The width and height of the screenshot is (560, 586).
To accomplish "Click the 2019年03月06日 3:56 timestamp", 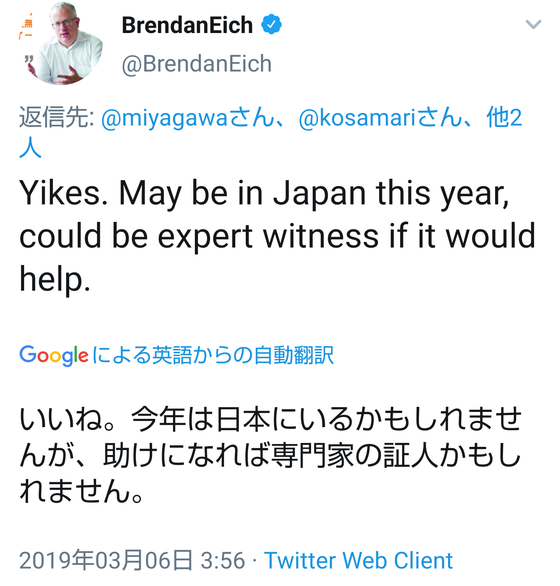I will click(x=132, y=560).
